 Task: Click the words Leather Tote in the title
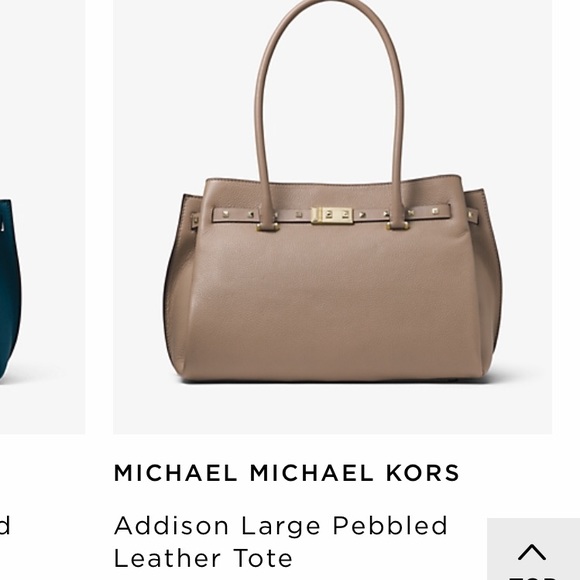click(x=203, y=559)
